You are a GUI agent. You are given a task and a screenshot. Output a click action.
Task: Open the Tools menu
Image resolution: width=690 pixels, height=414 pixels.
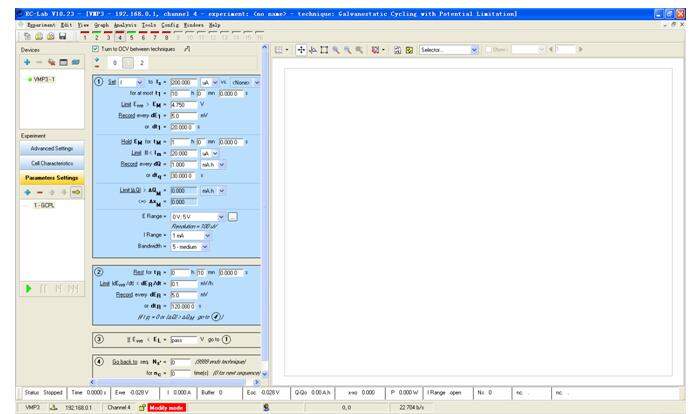(x=149, y=25)
